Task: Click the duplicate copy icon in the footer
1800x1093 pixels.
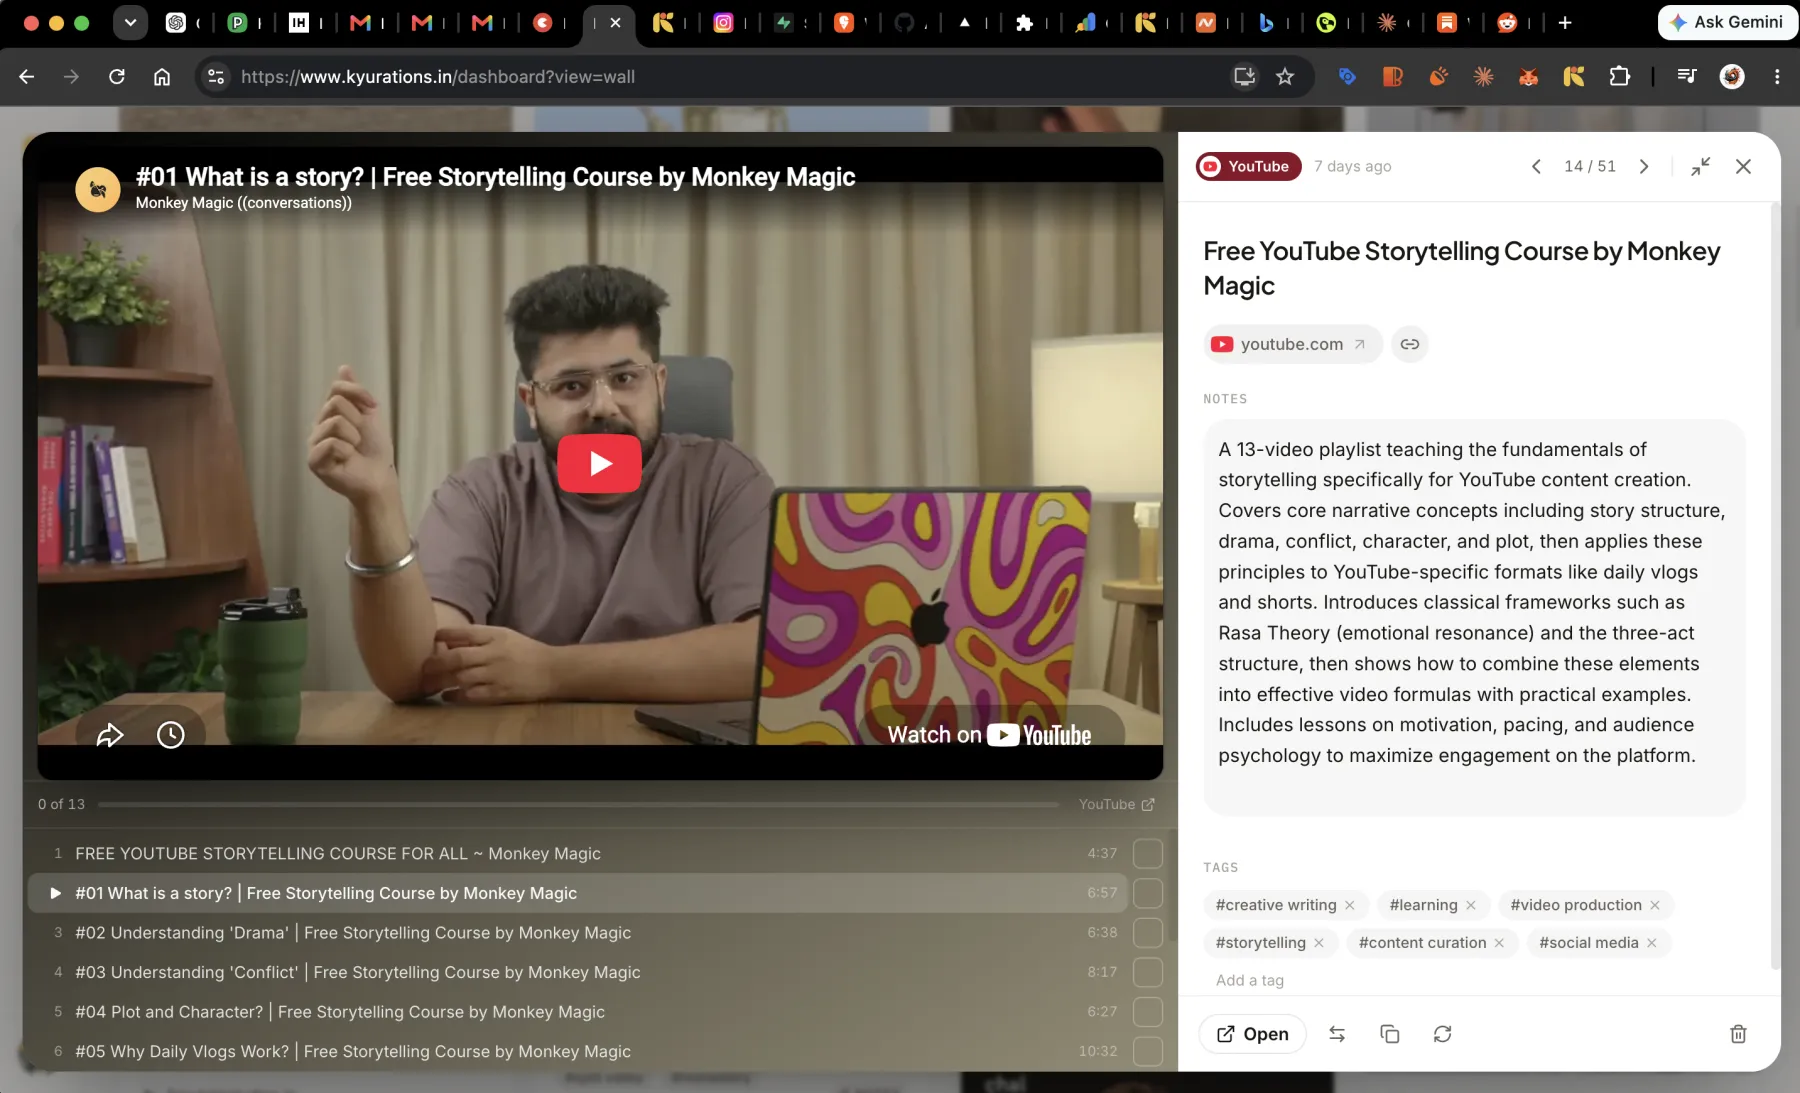Action: pyautogui.click(x=1389, y=1034)
